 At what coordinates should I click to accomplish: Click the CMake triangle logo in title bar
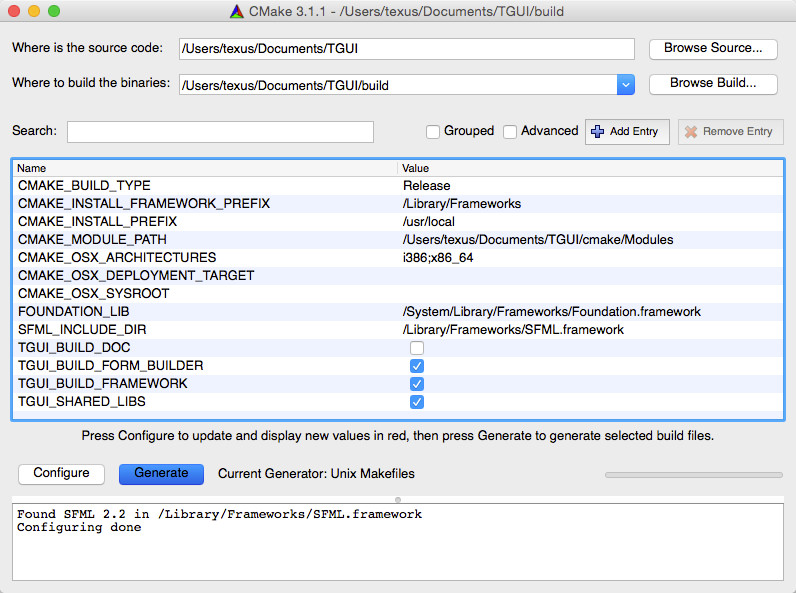point(237,11)
